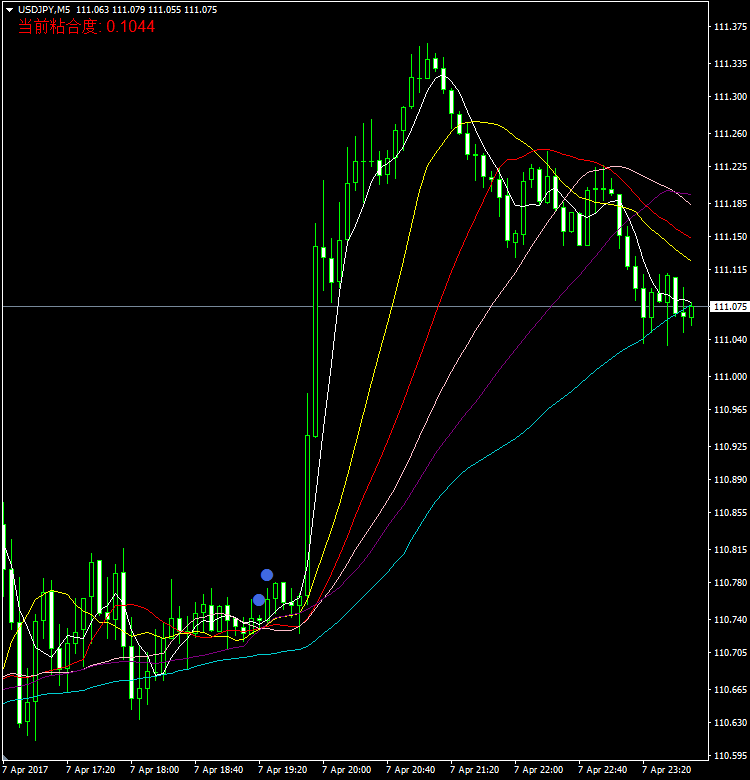Click the 111.000 price scale label

pyautogui.click(x=730, y=377)
